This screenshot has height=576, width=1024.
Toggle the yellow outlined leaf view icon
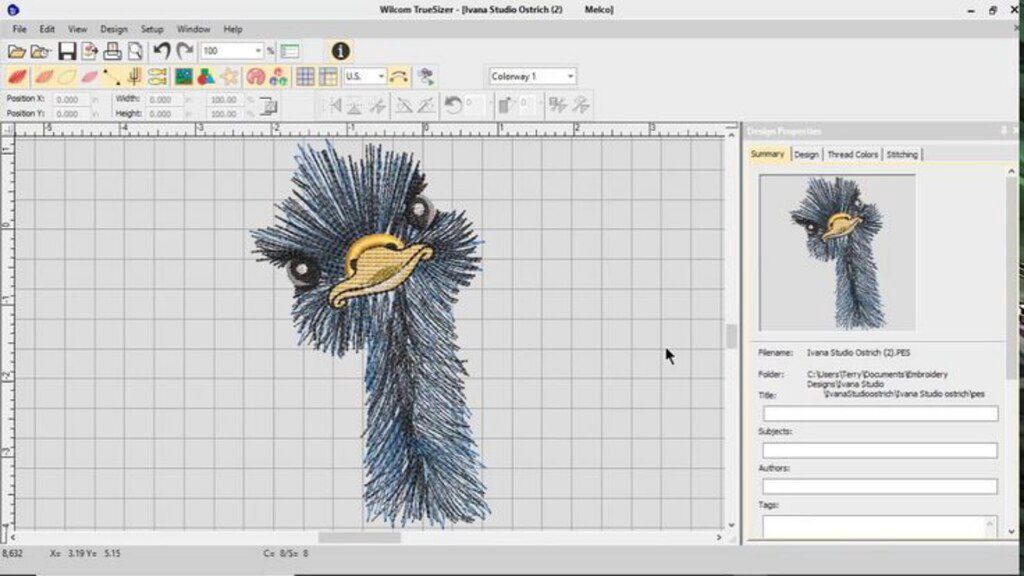(x=67, y=76)
